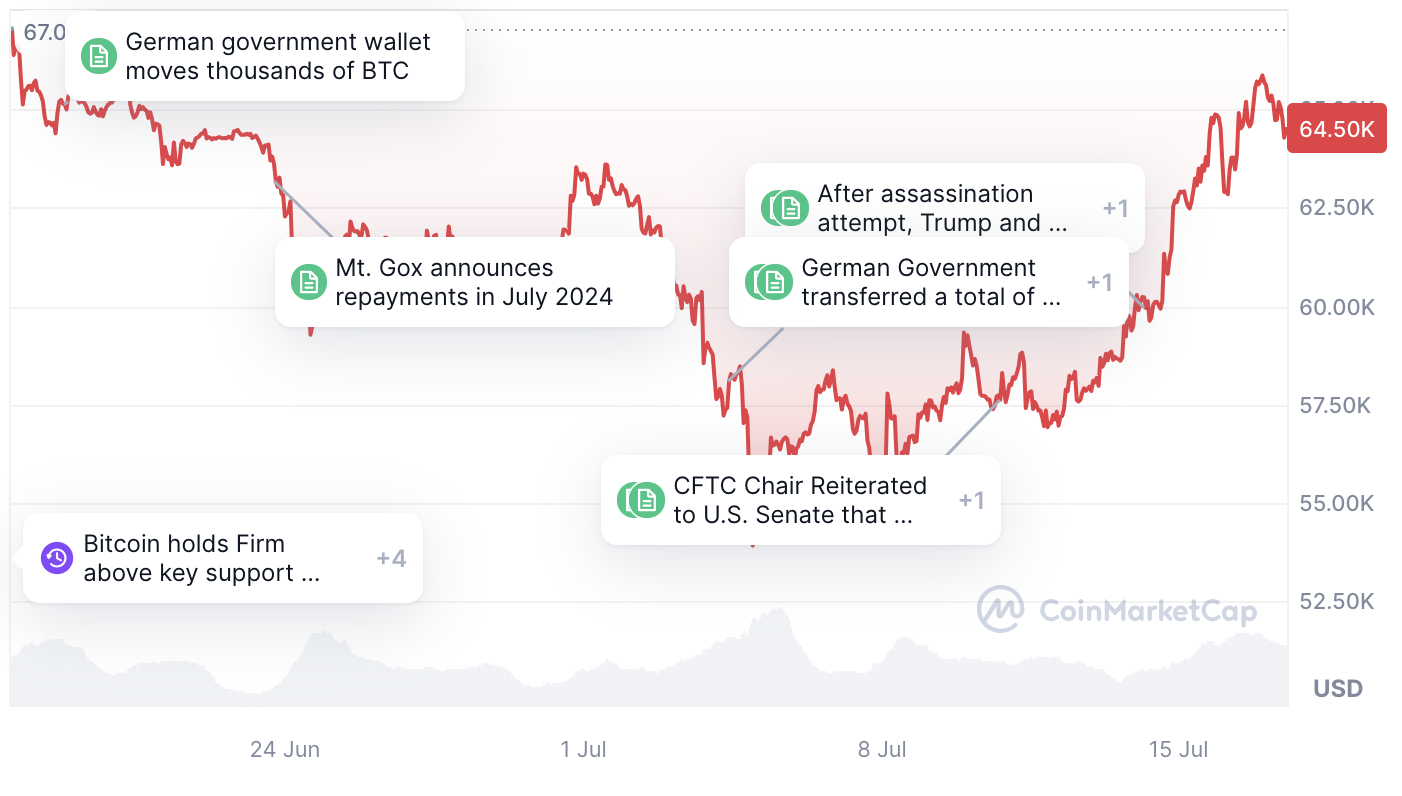Screen dimensions: 1402x796
Task: Open the "German government wallet moves thousands of BTC" headline
Action: click(277, 56)
